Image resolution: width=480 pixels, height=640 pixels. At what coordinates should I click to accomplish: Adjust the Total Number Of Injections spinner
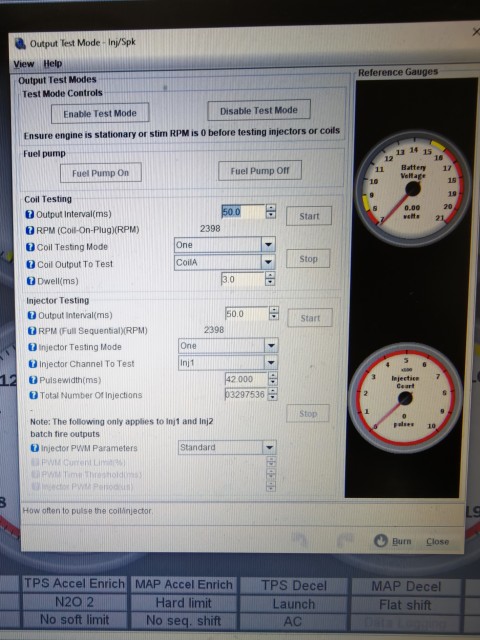tap(273, 394)
